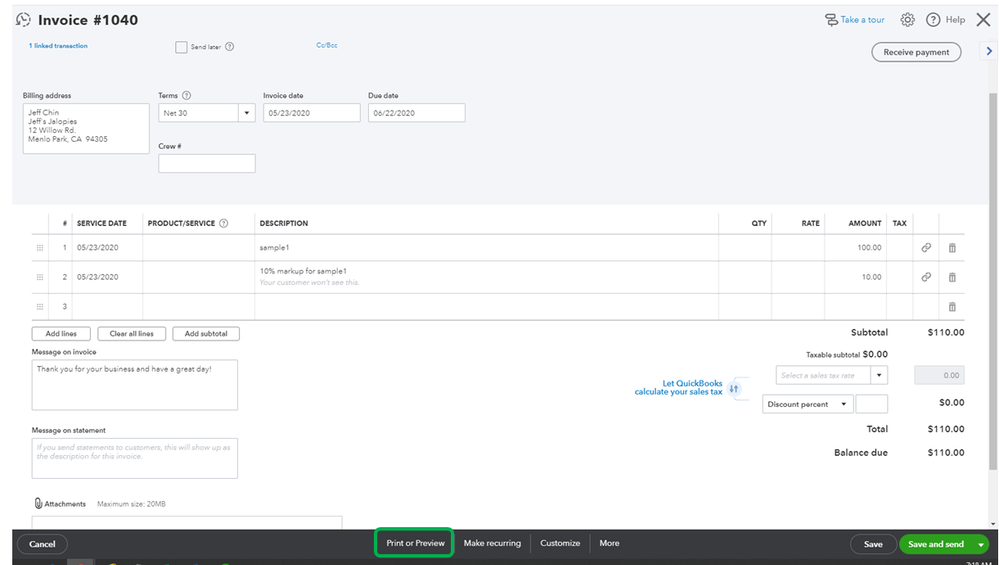Grab the drag handle of line 3
The width and height of the screenshot is (999, 565).
pyautogui.click(x=40, y=306)
